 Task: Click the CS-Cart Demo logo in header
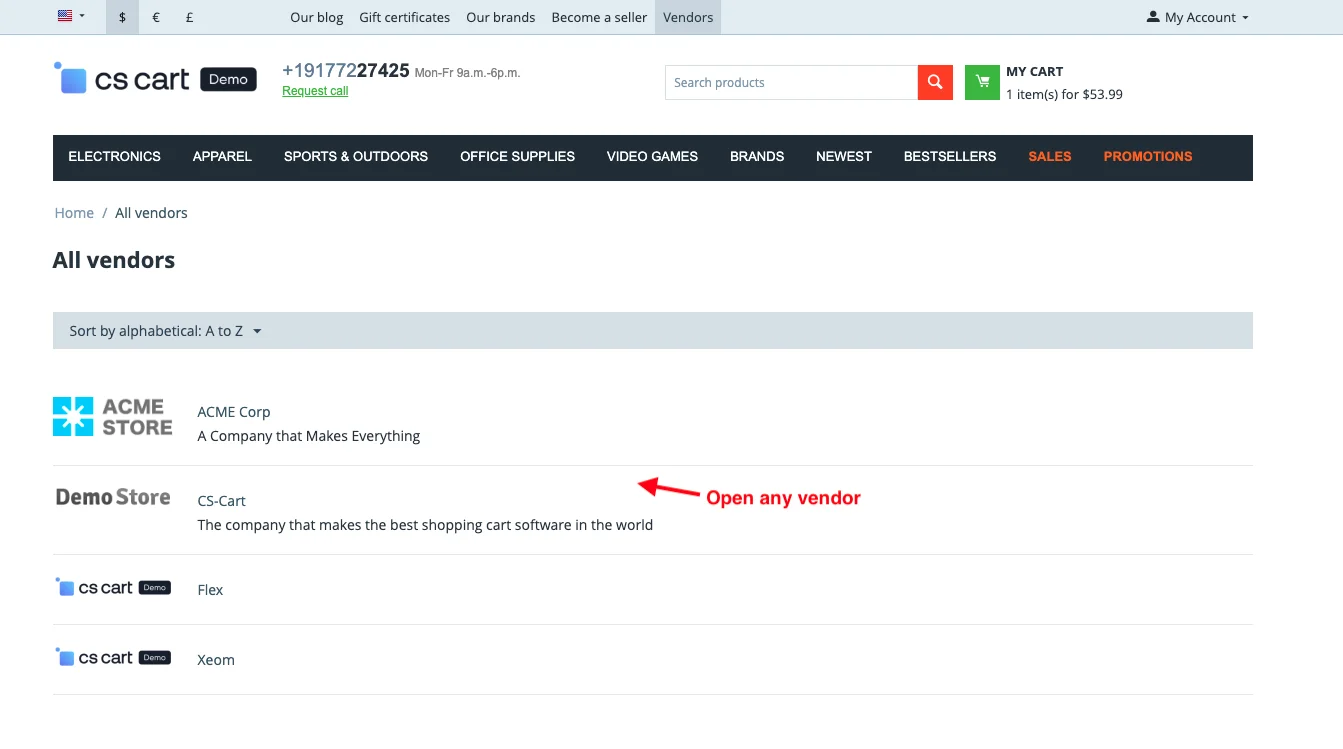[x=155, y=80]
